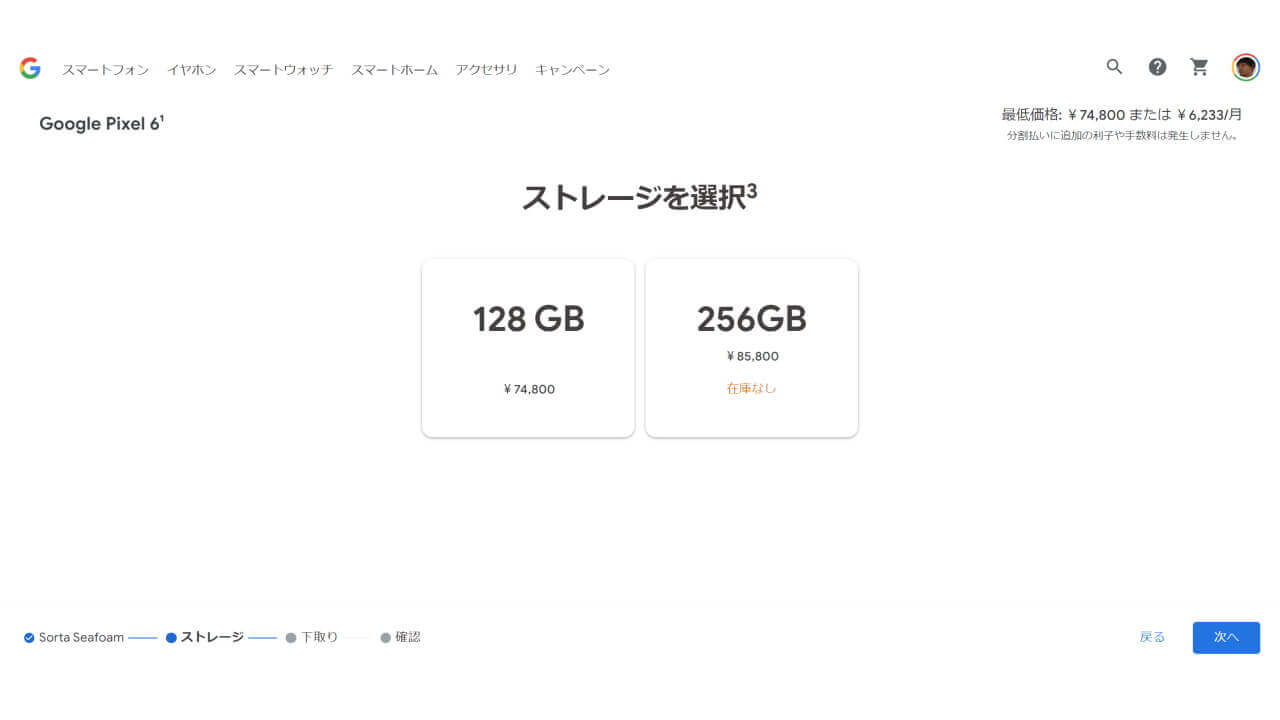Open the スマートホーム menu
Image resolution: width=1280 pixels, height=720 pixels.
click(x=394, y=69)
